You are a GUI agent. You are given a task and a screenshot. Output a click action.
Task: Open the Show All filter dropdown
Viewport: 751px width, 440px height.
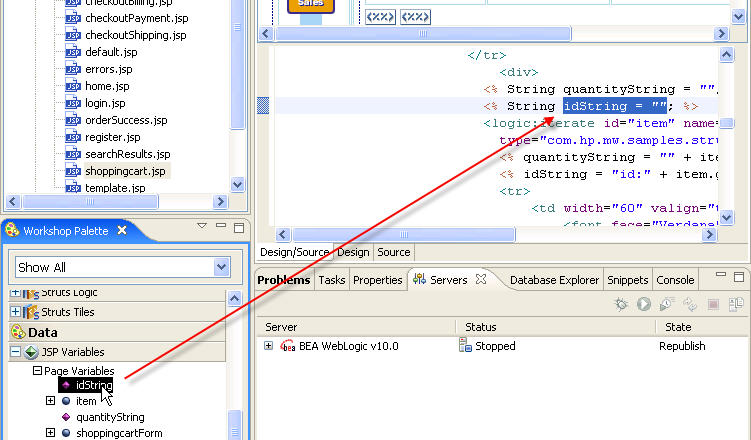[221, 267]
